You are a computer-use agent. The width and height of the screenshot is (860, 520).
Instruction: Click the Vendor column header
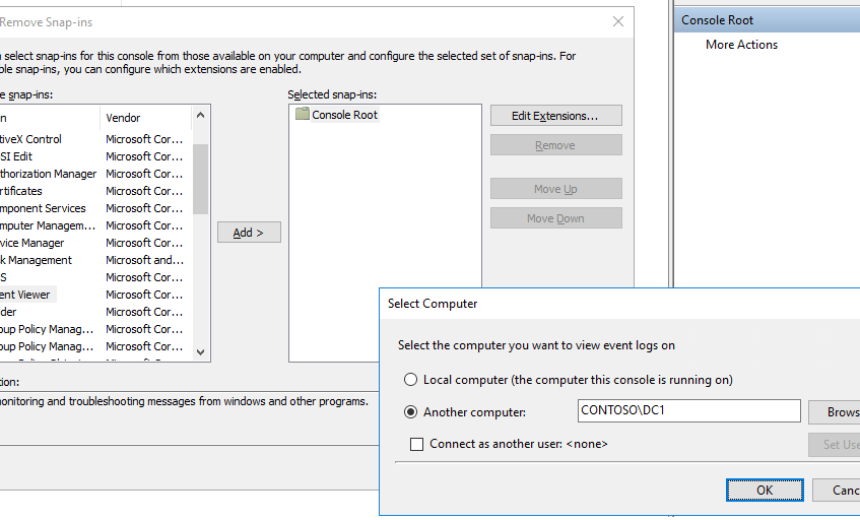pos(145,117)
